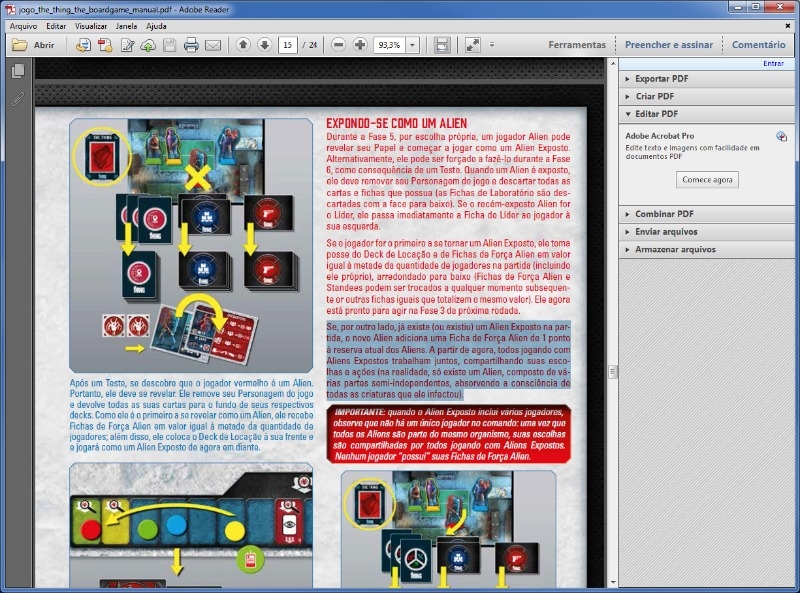The image size is (800, 593).
Task: Click the Comece agora button
Action: [708, 180]
